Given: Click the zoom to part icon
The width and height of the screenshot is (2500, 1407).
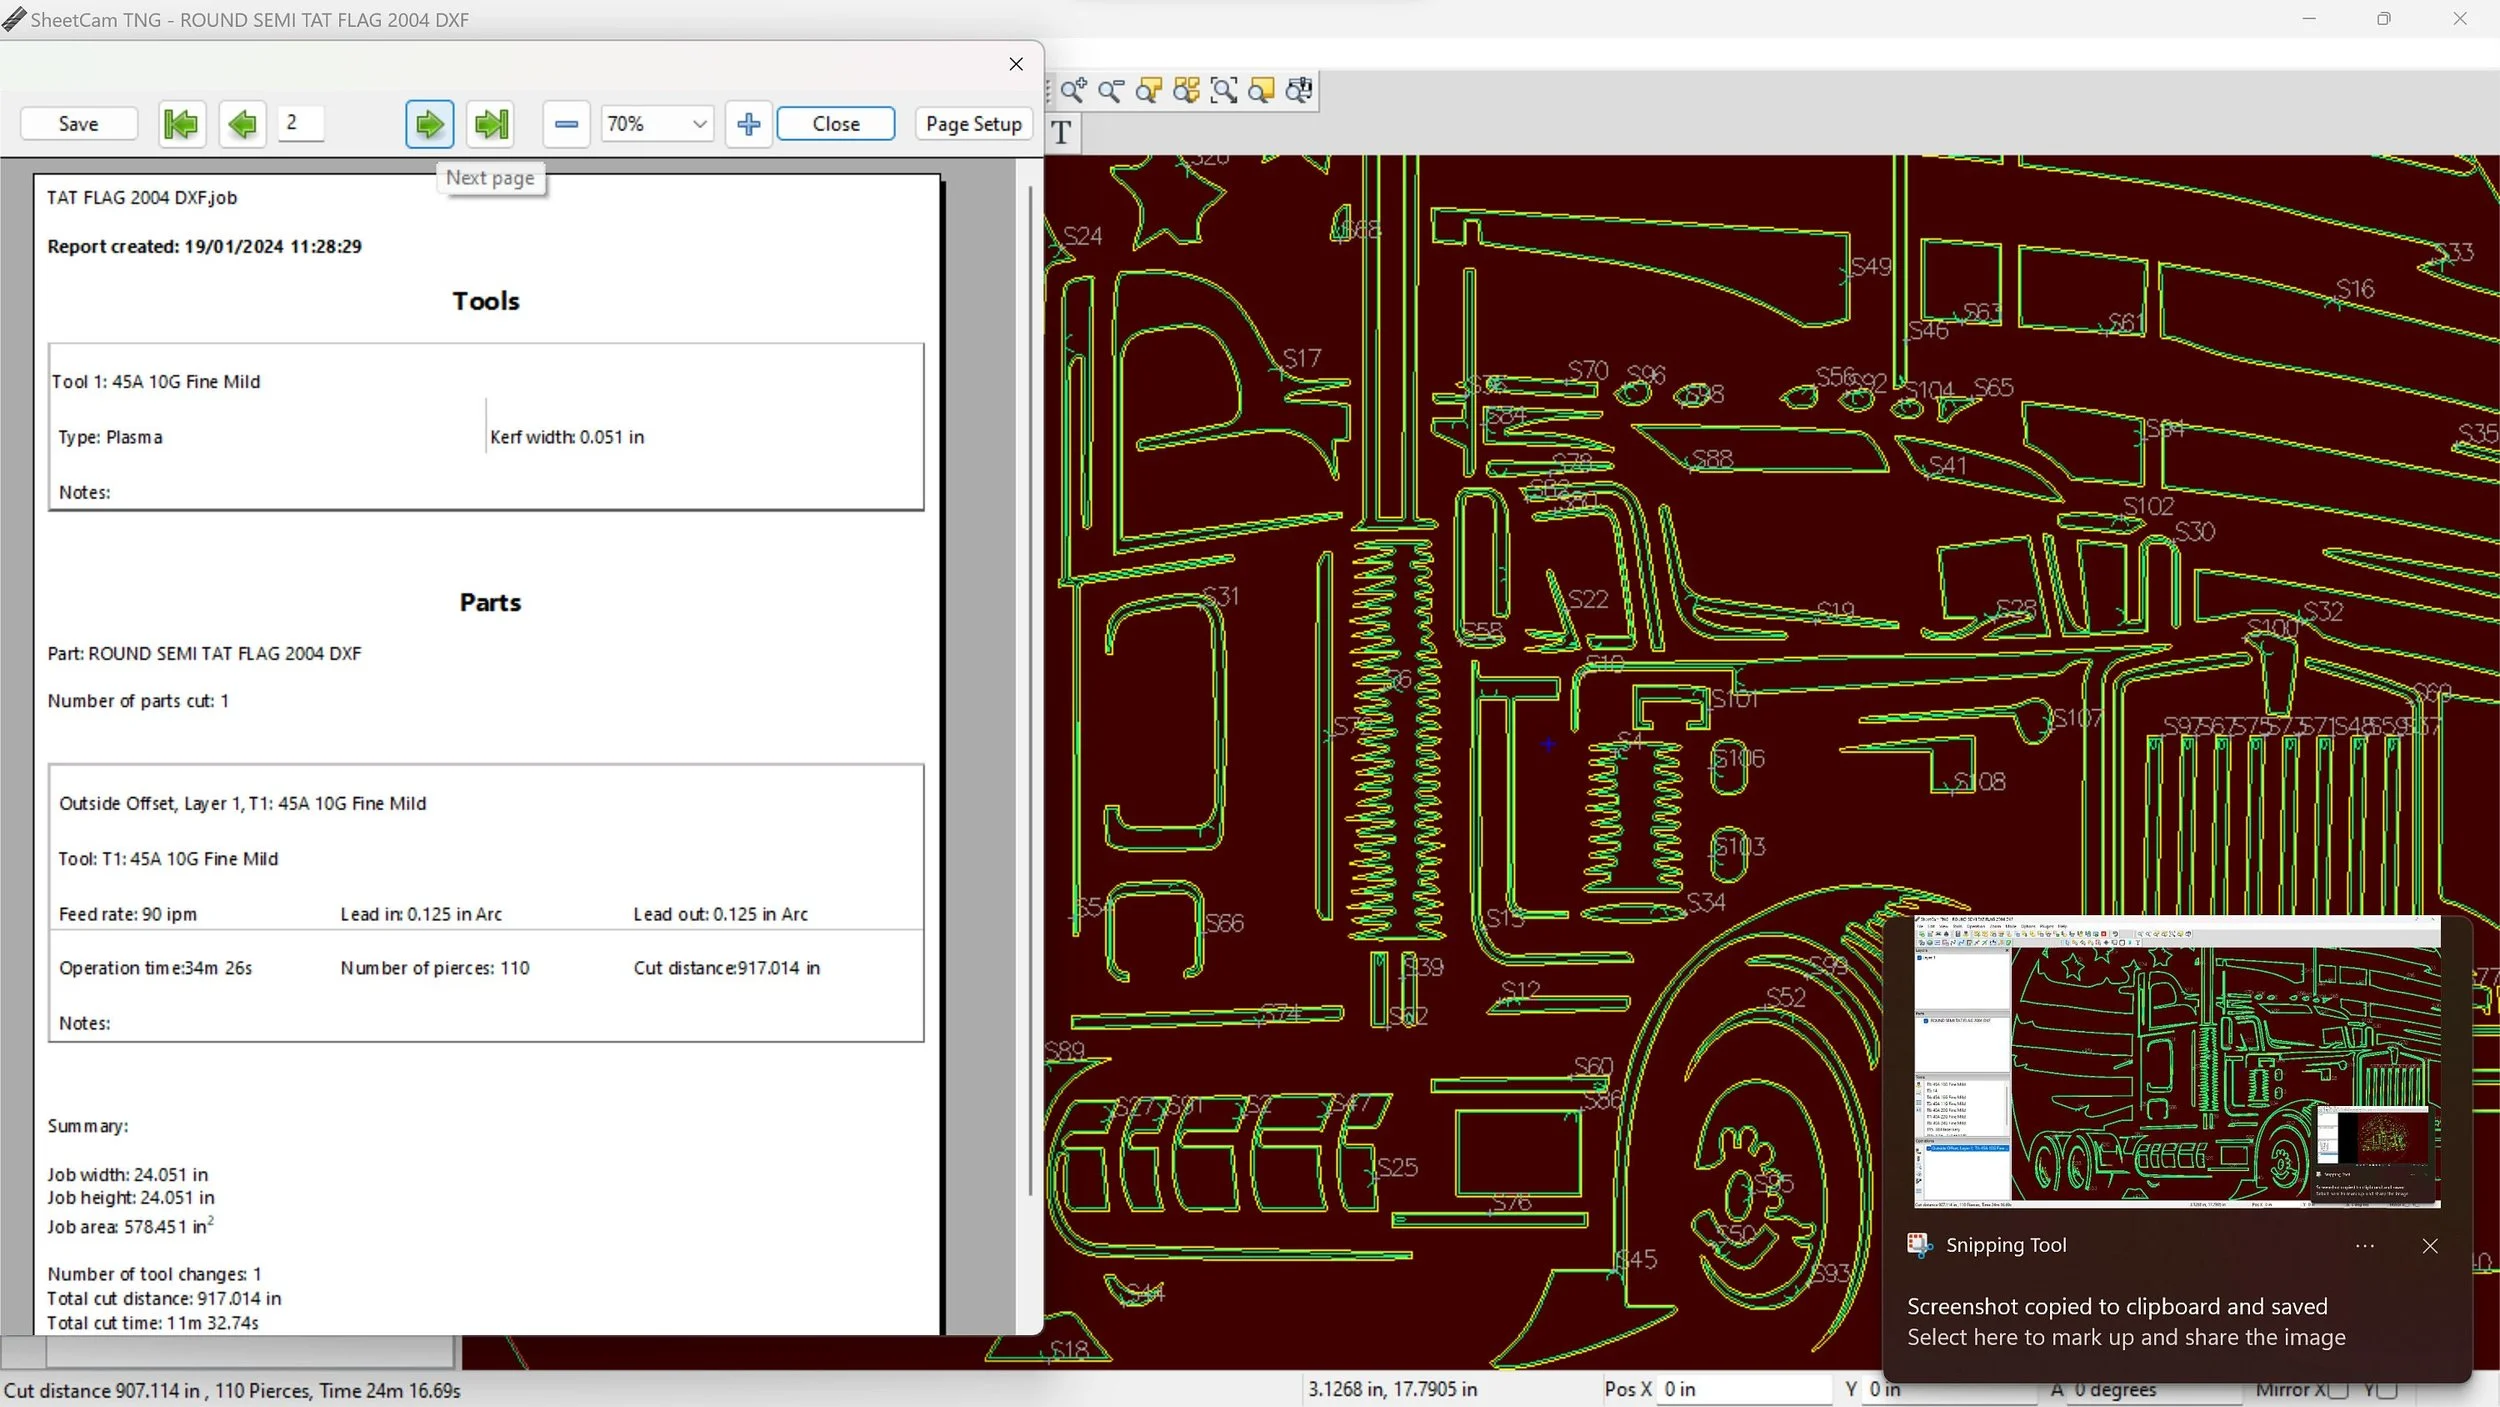Looking at the screenshot, I should (x=1149, y=91).
